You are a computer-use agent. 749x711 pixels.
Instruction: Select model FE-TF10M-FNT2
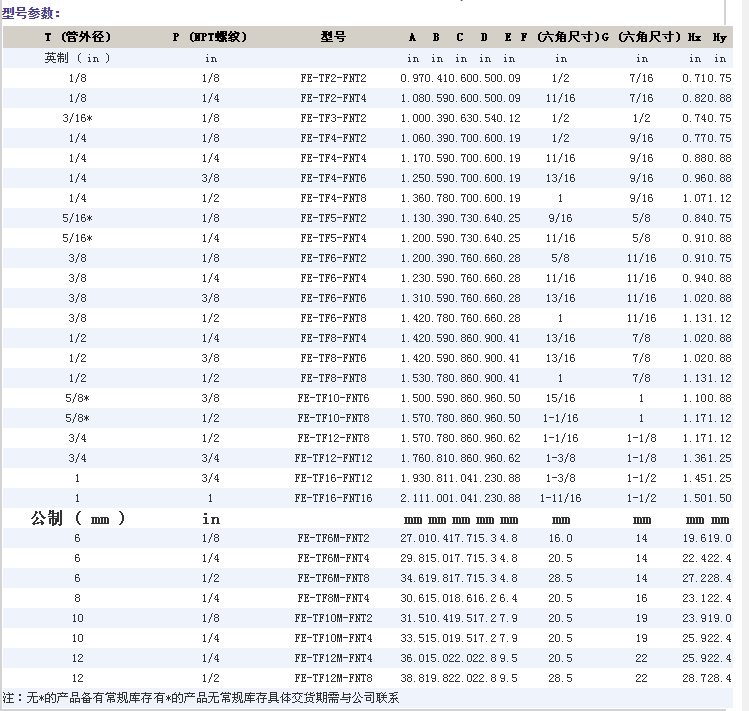point(333,619)
